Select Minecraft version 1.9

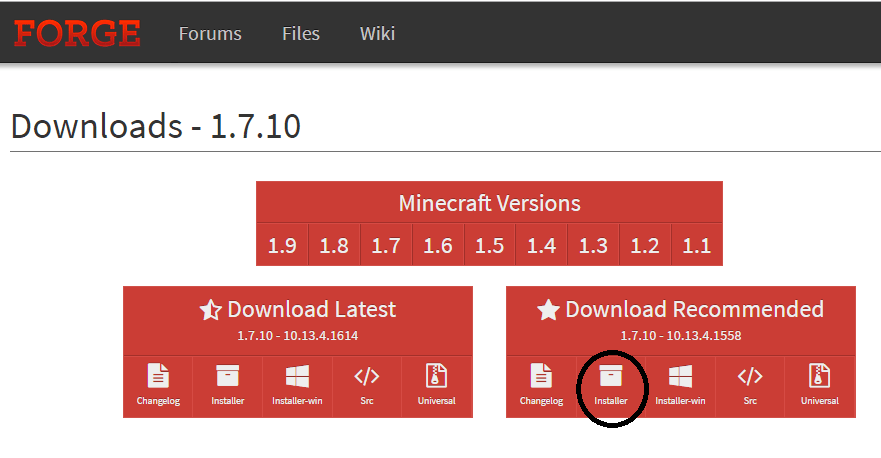(282, 245)
